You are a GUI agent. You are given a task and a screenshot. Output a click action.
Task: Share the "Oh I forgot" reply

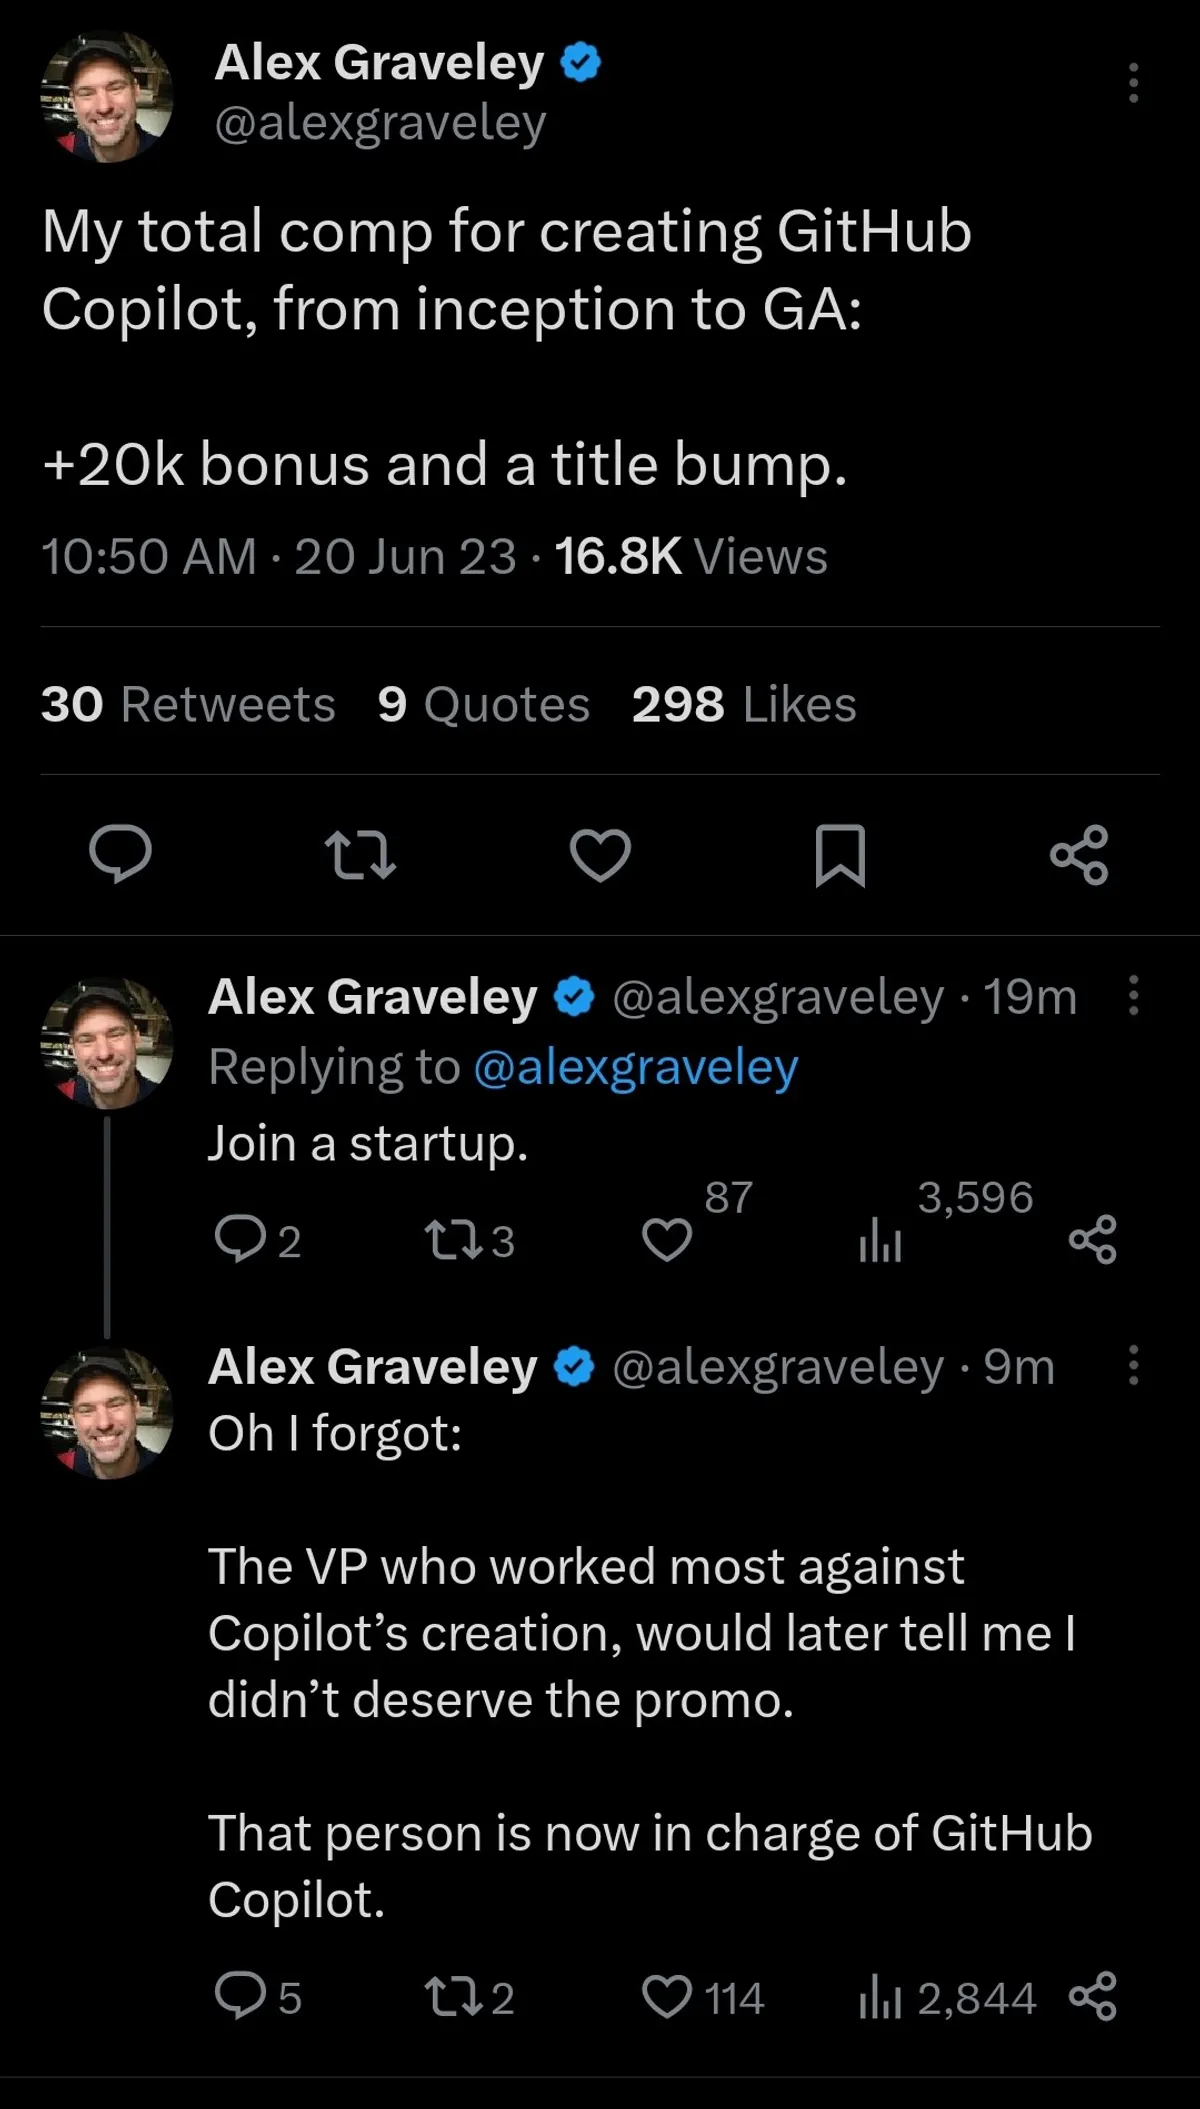point(1092,1997)
